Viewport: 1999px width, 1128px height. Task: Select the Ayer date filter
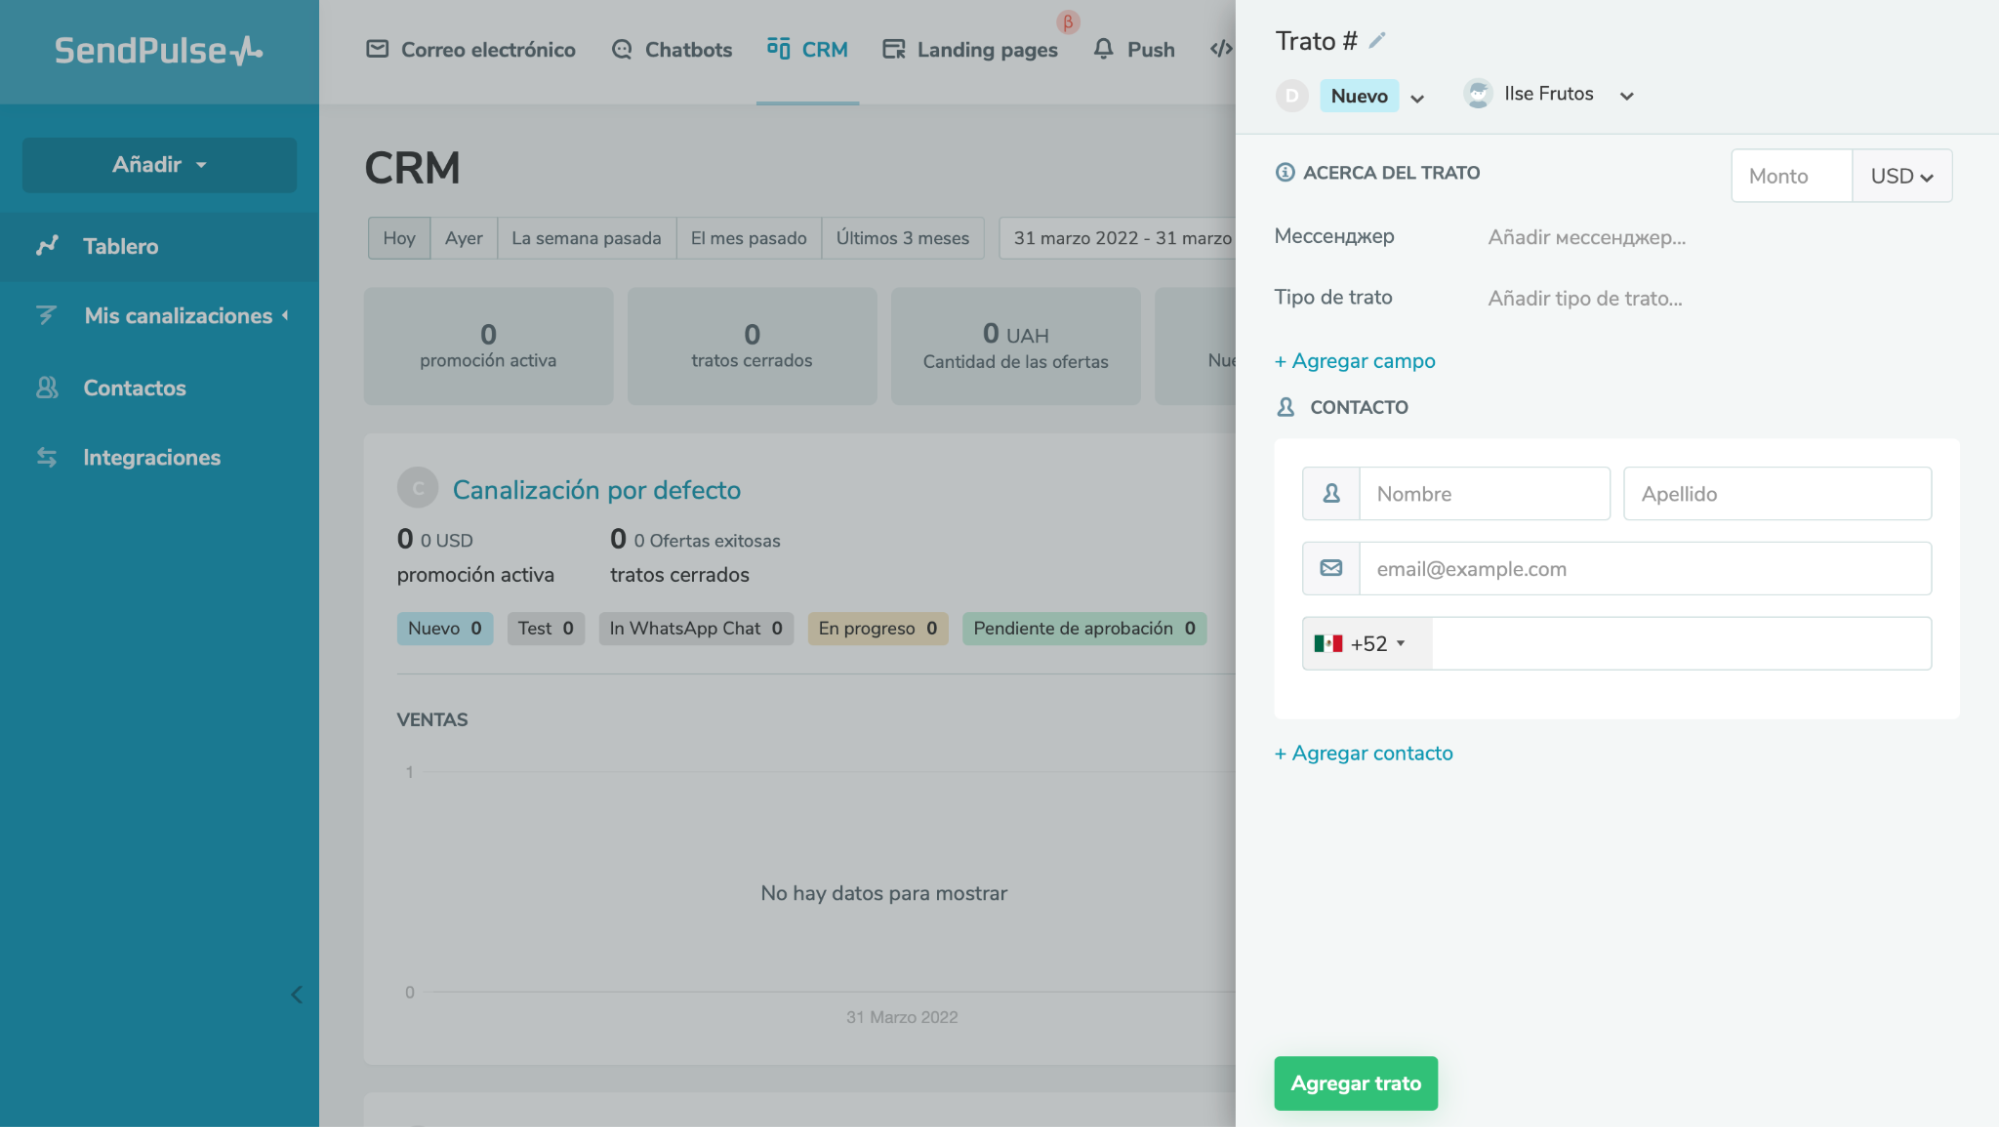463,238
